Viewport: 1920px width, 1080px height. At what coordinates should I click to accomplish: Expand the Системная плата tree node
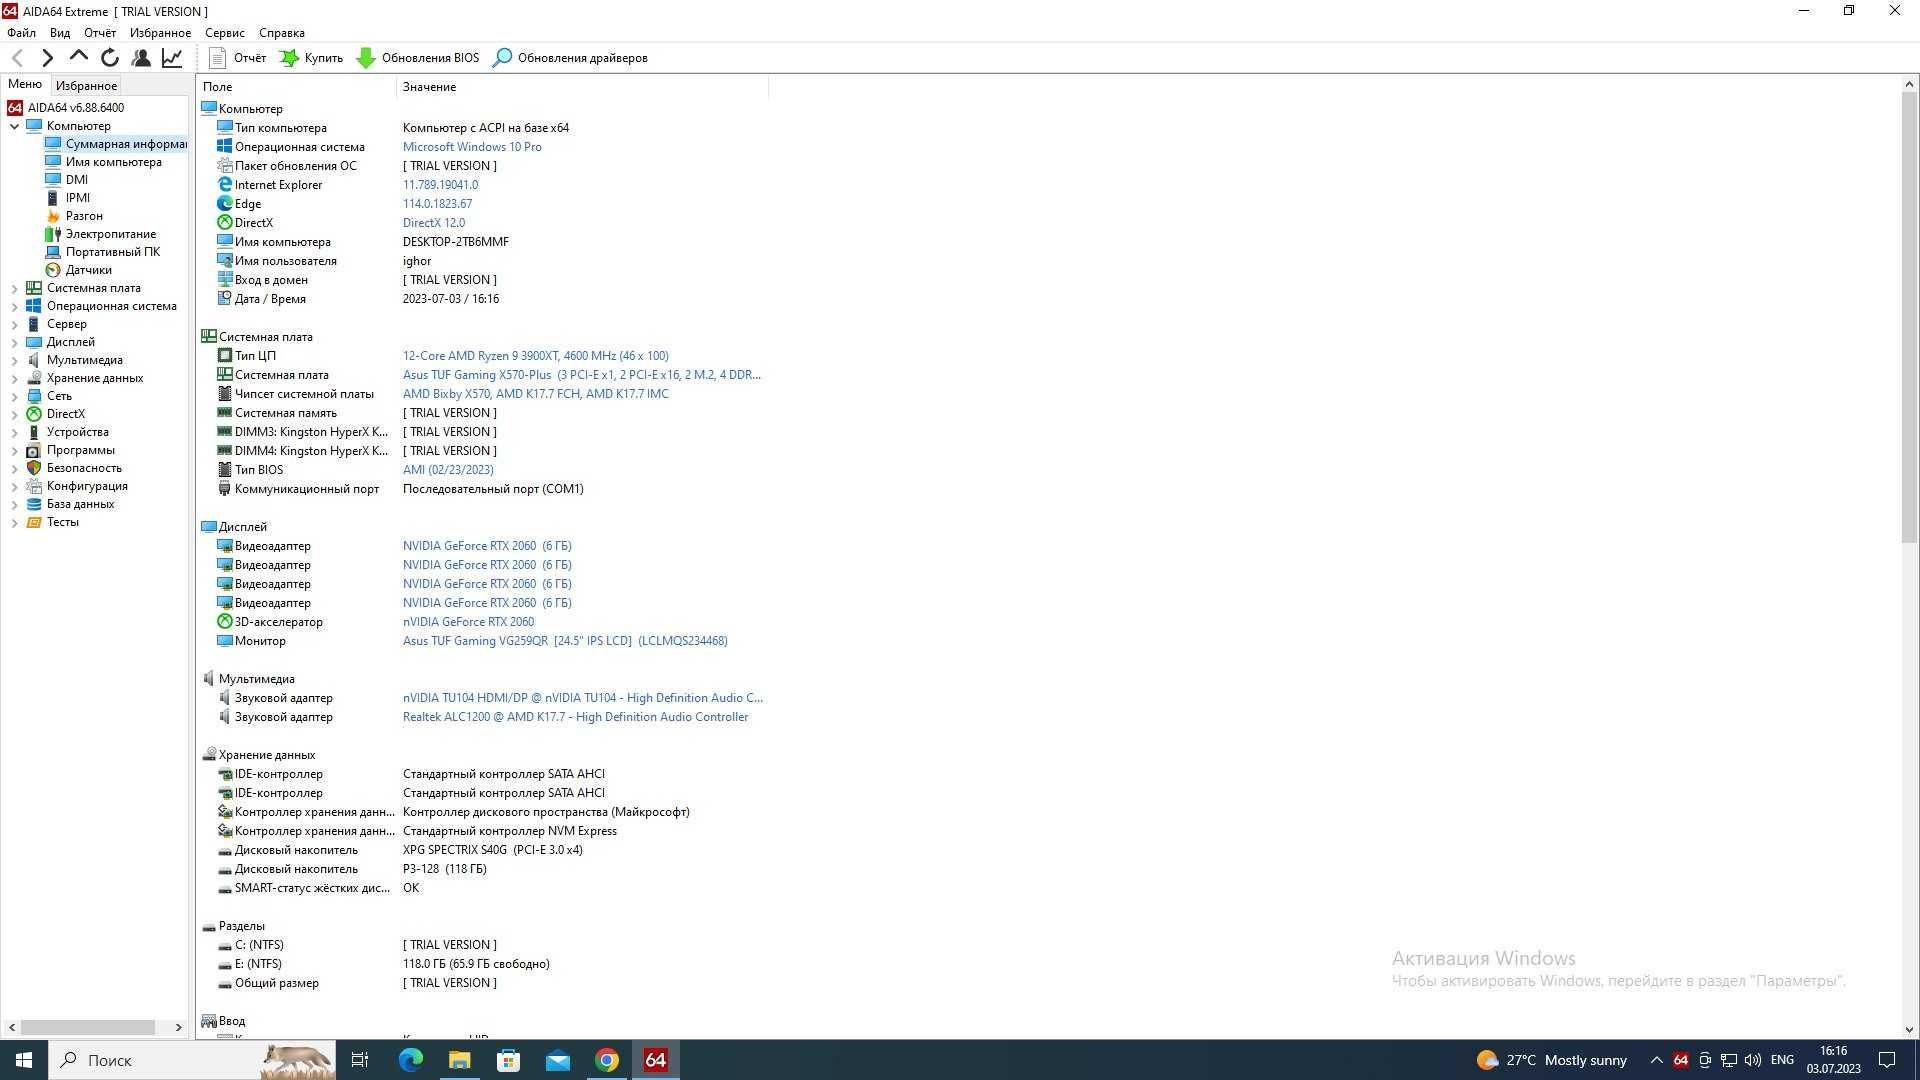point(13,287)
